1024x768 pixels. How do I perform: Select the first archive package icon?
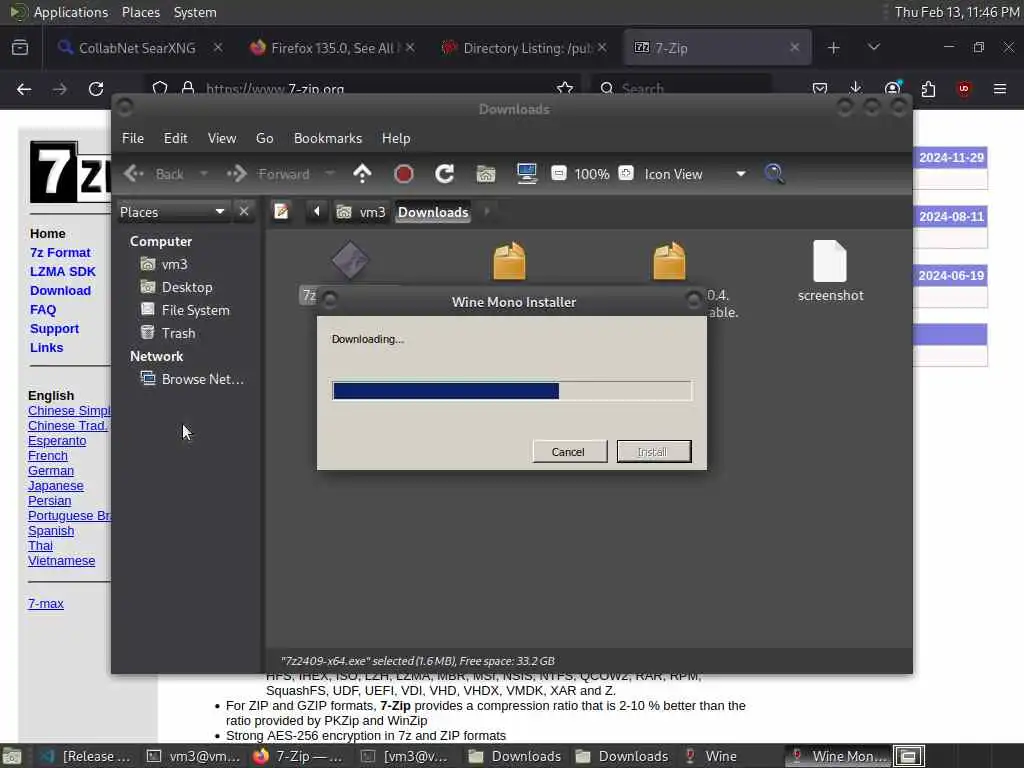pyautogui.click(x=509, y=261)
